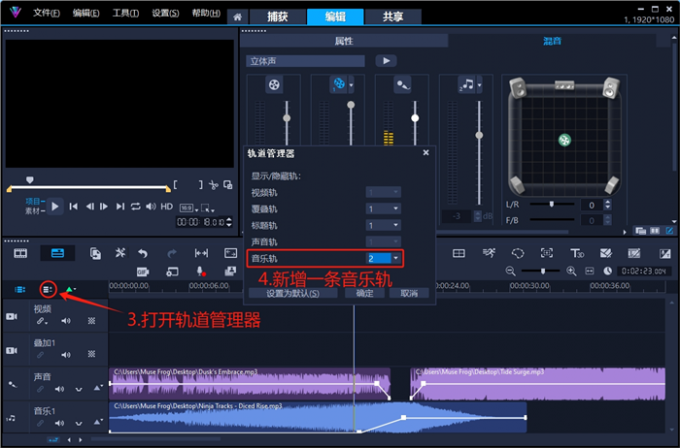Open the 覆叠轨 track count dropdown
Screen dimensions: 680x448
pos(396,209)
